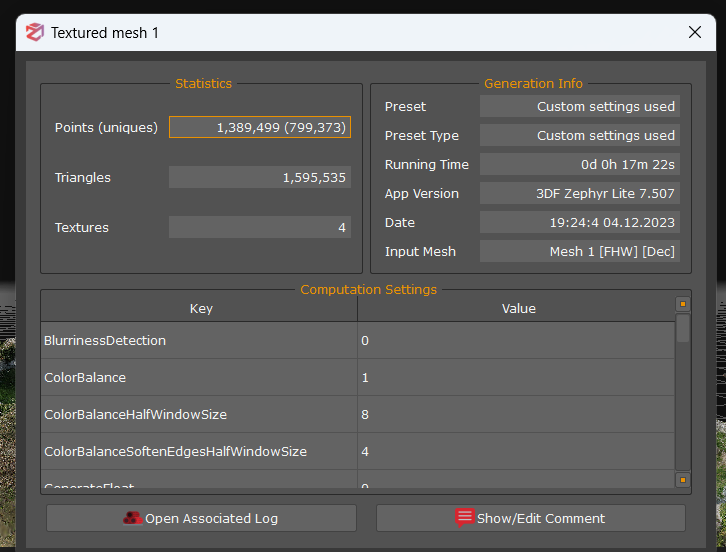Sort by the Key column header
The image size is (726, 552).
[x=200, y=309]
